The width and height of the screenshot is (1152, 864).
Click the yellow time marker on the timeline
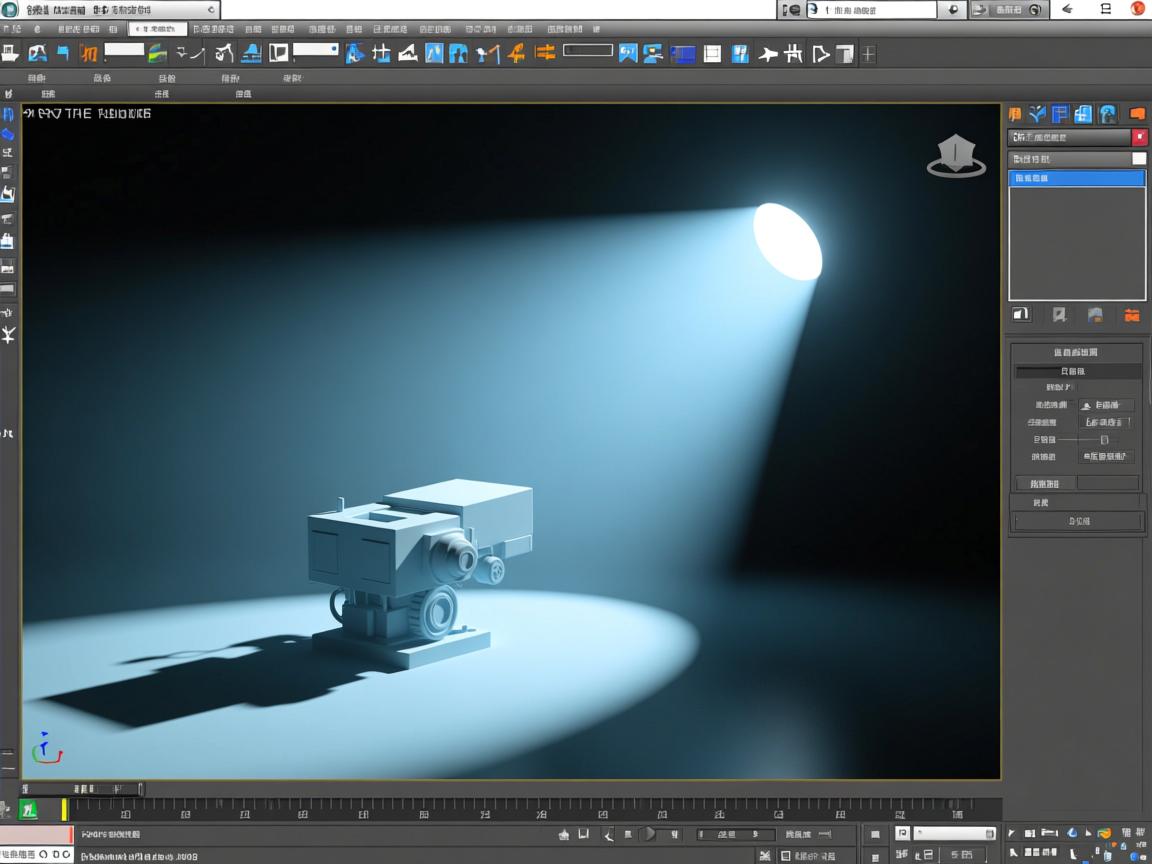(65, 809)
